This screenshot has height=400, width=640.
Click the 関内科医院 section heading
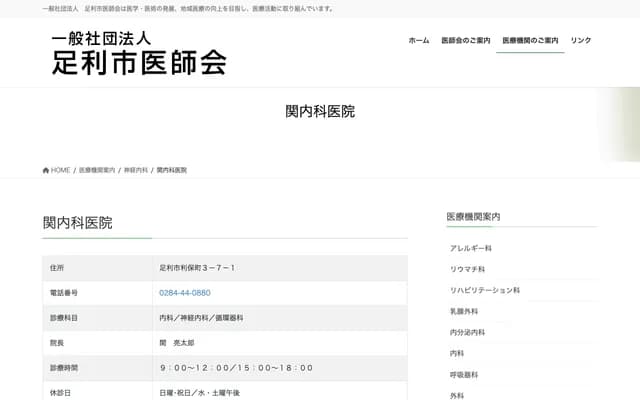pyautogui.click(x=78, y=222)
